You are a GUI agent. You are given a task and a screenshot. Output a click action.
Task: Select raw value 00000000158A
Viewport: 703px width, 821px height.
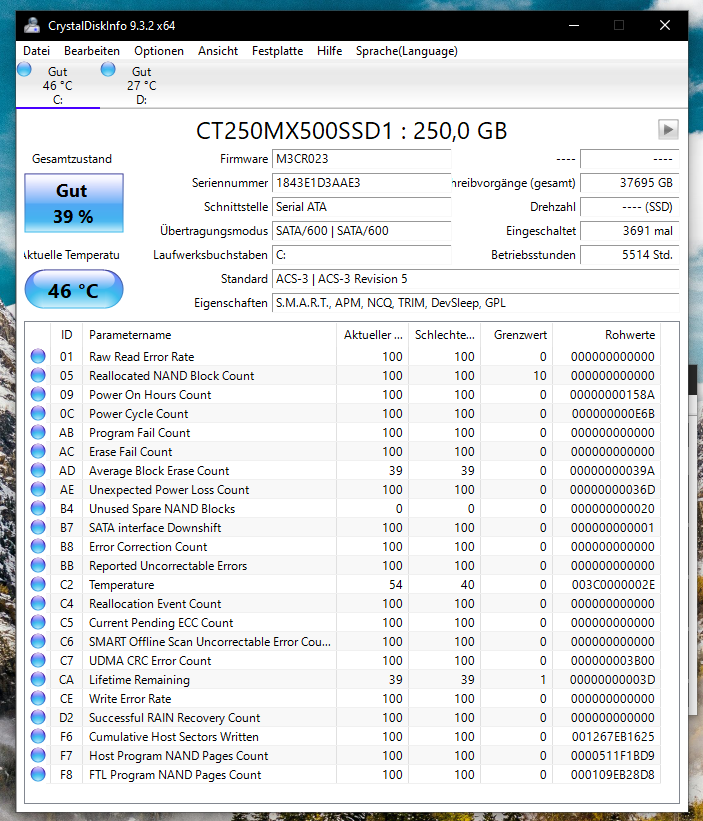[612, 394]
